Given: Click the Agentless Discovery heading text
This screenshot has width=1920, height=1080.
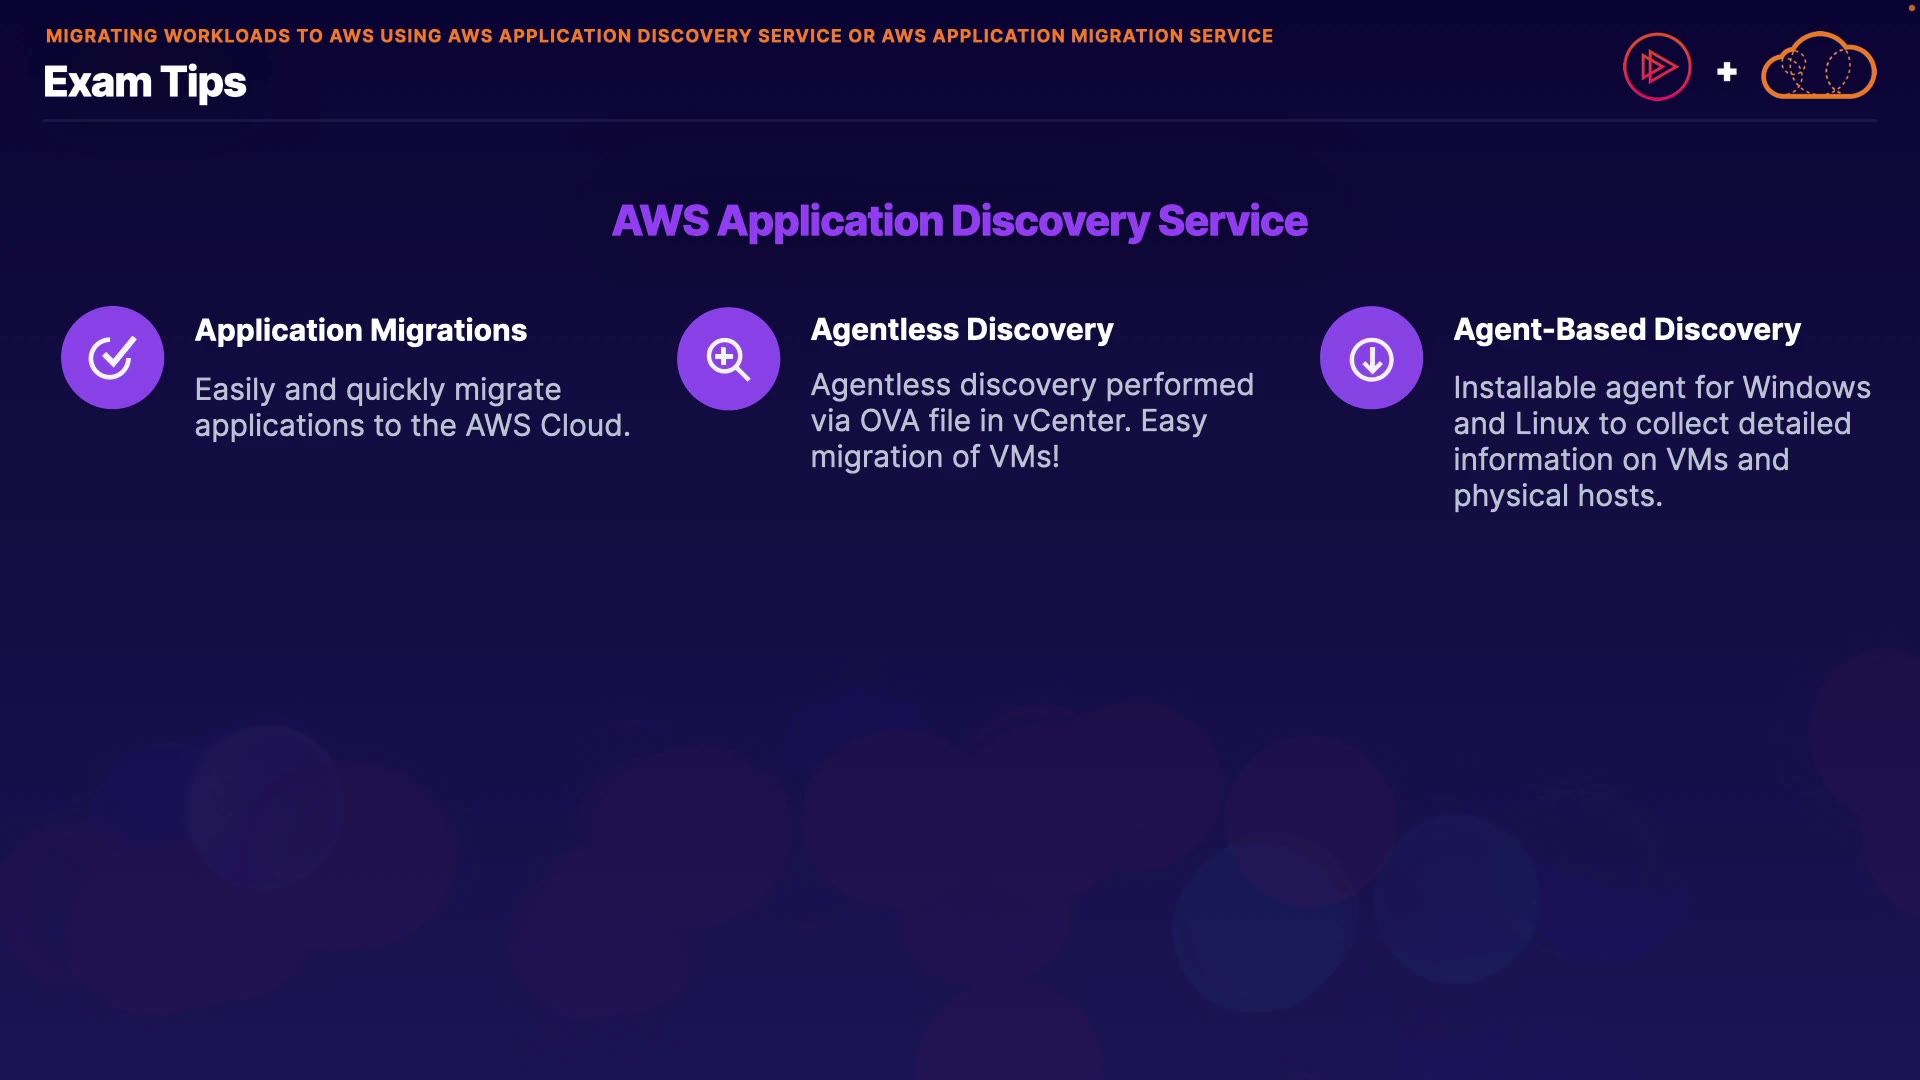Looking at the screenshot, I should (961, 329).
